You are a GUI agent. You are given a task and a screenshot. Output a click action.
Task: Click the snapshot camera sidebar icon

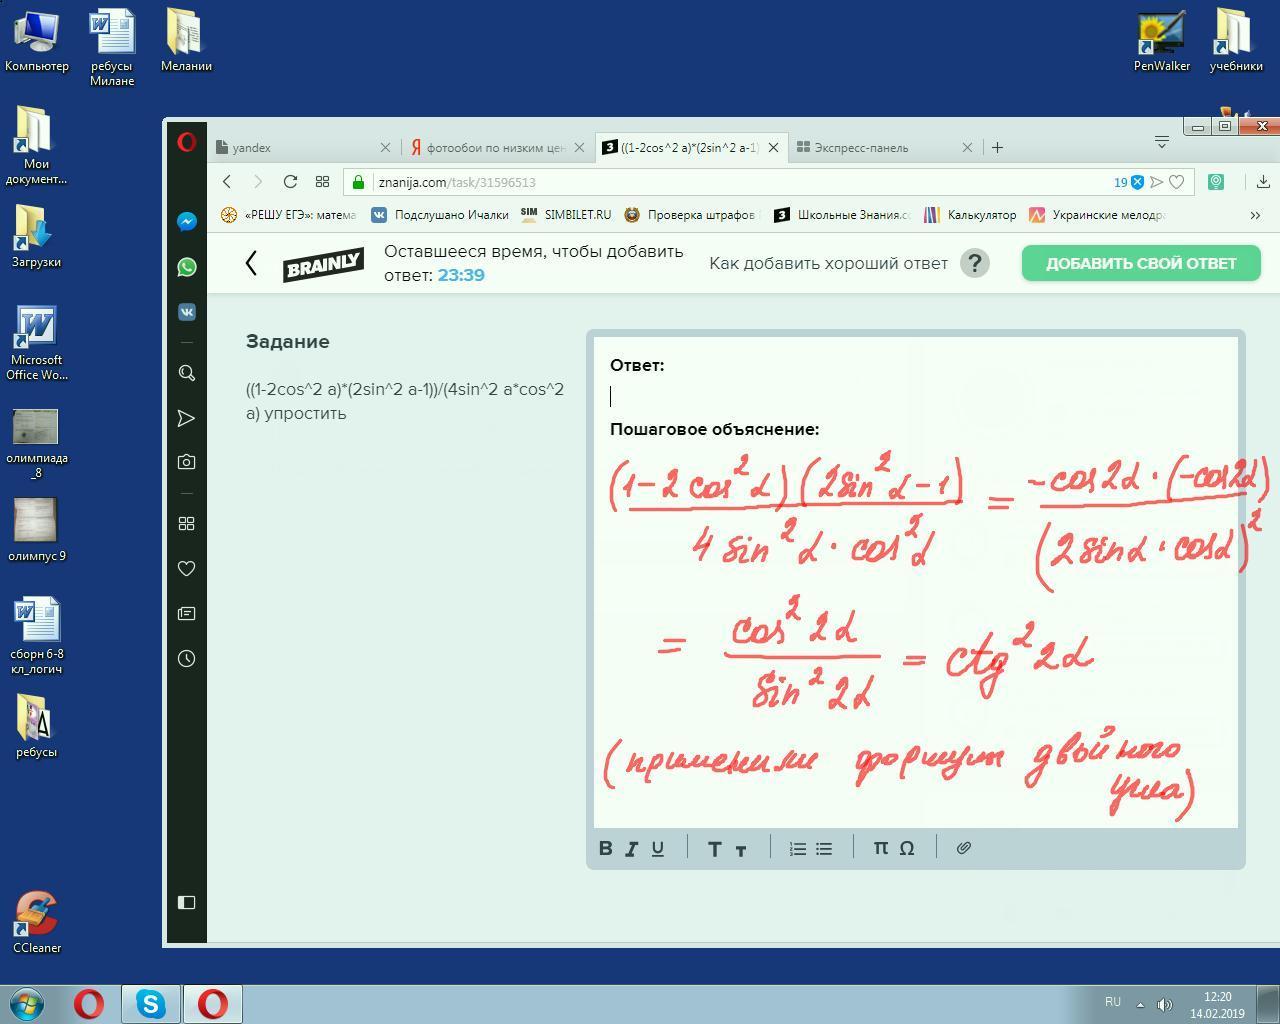pyautogui.click(x=187, y=462)
